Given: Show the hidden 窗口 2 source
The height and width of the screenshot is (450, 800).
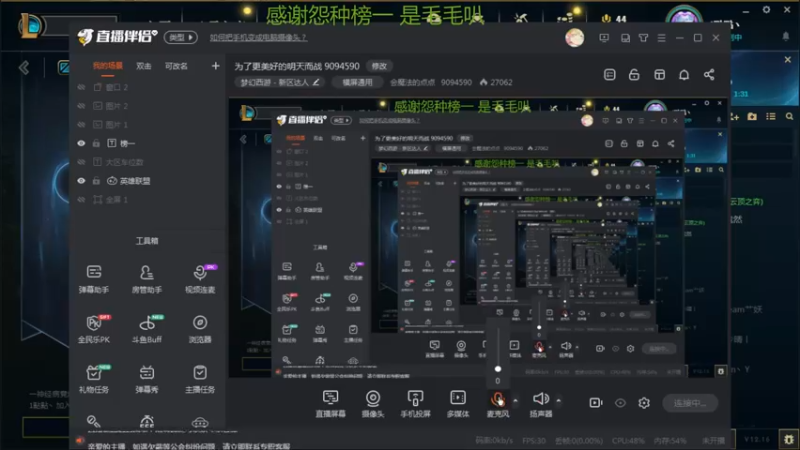Looking at the screenshot, I should (81, 87).
